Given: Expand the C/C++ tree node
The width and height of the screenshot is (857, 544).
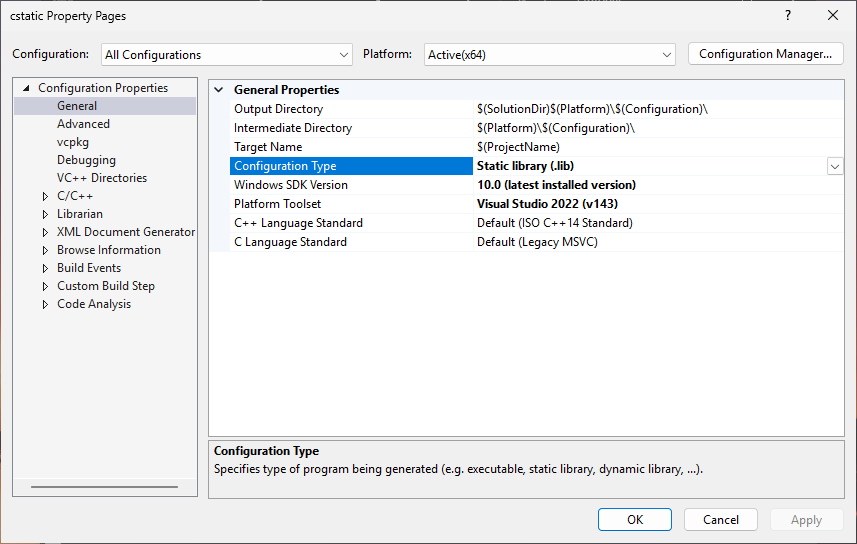Looking at the screenshot, I should [x=45, y=196].
